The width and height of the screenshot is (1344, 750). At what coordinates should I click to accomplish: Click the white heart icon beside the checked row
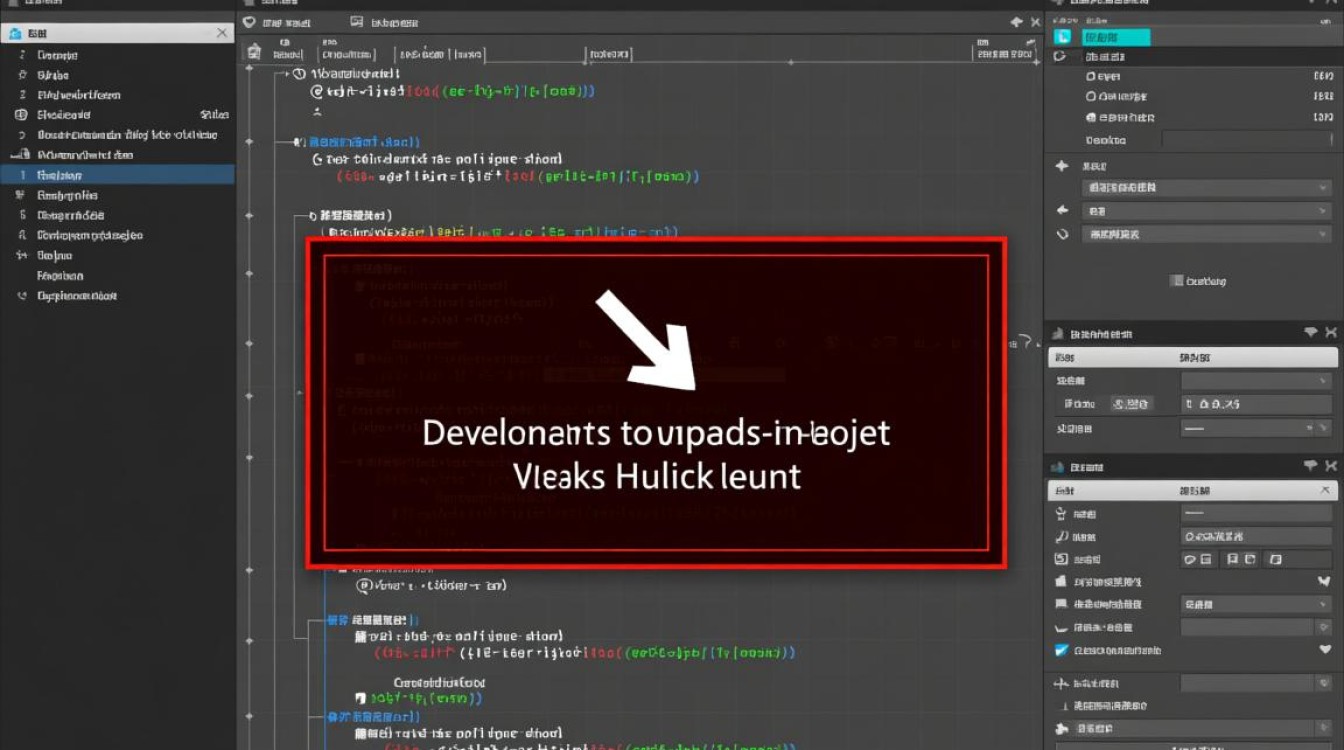1324,651
